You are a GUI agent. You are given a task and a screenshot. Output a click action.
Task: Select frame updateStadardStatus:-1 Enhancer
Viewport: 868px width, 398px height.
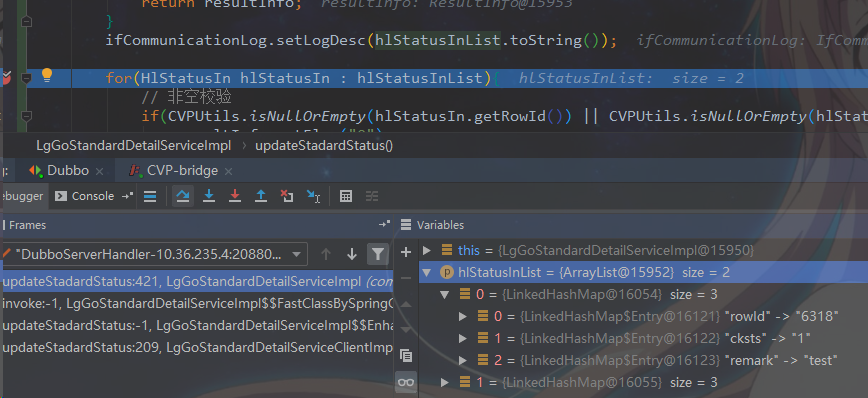pyautogui.click(x=197, y=325)
